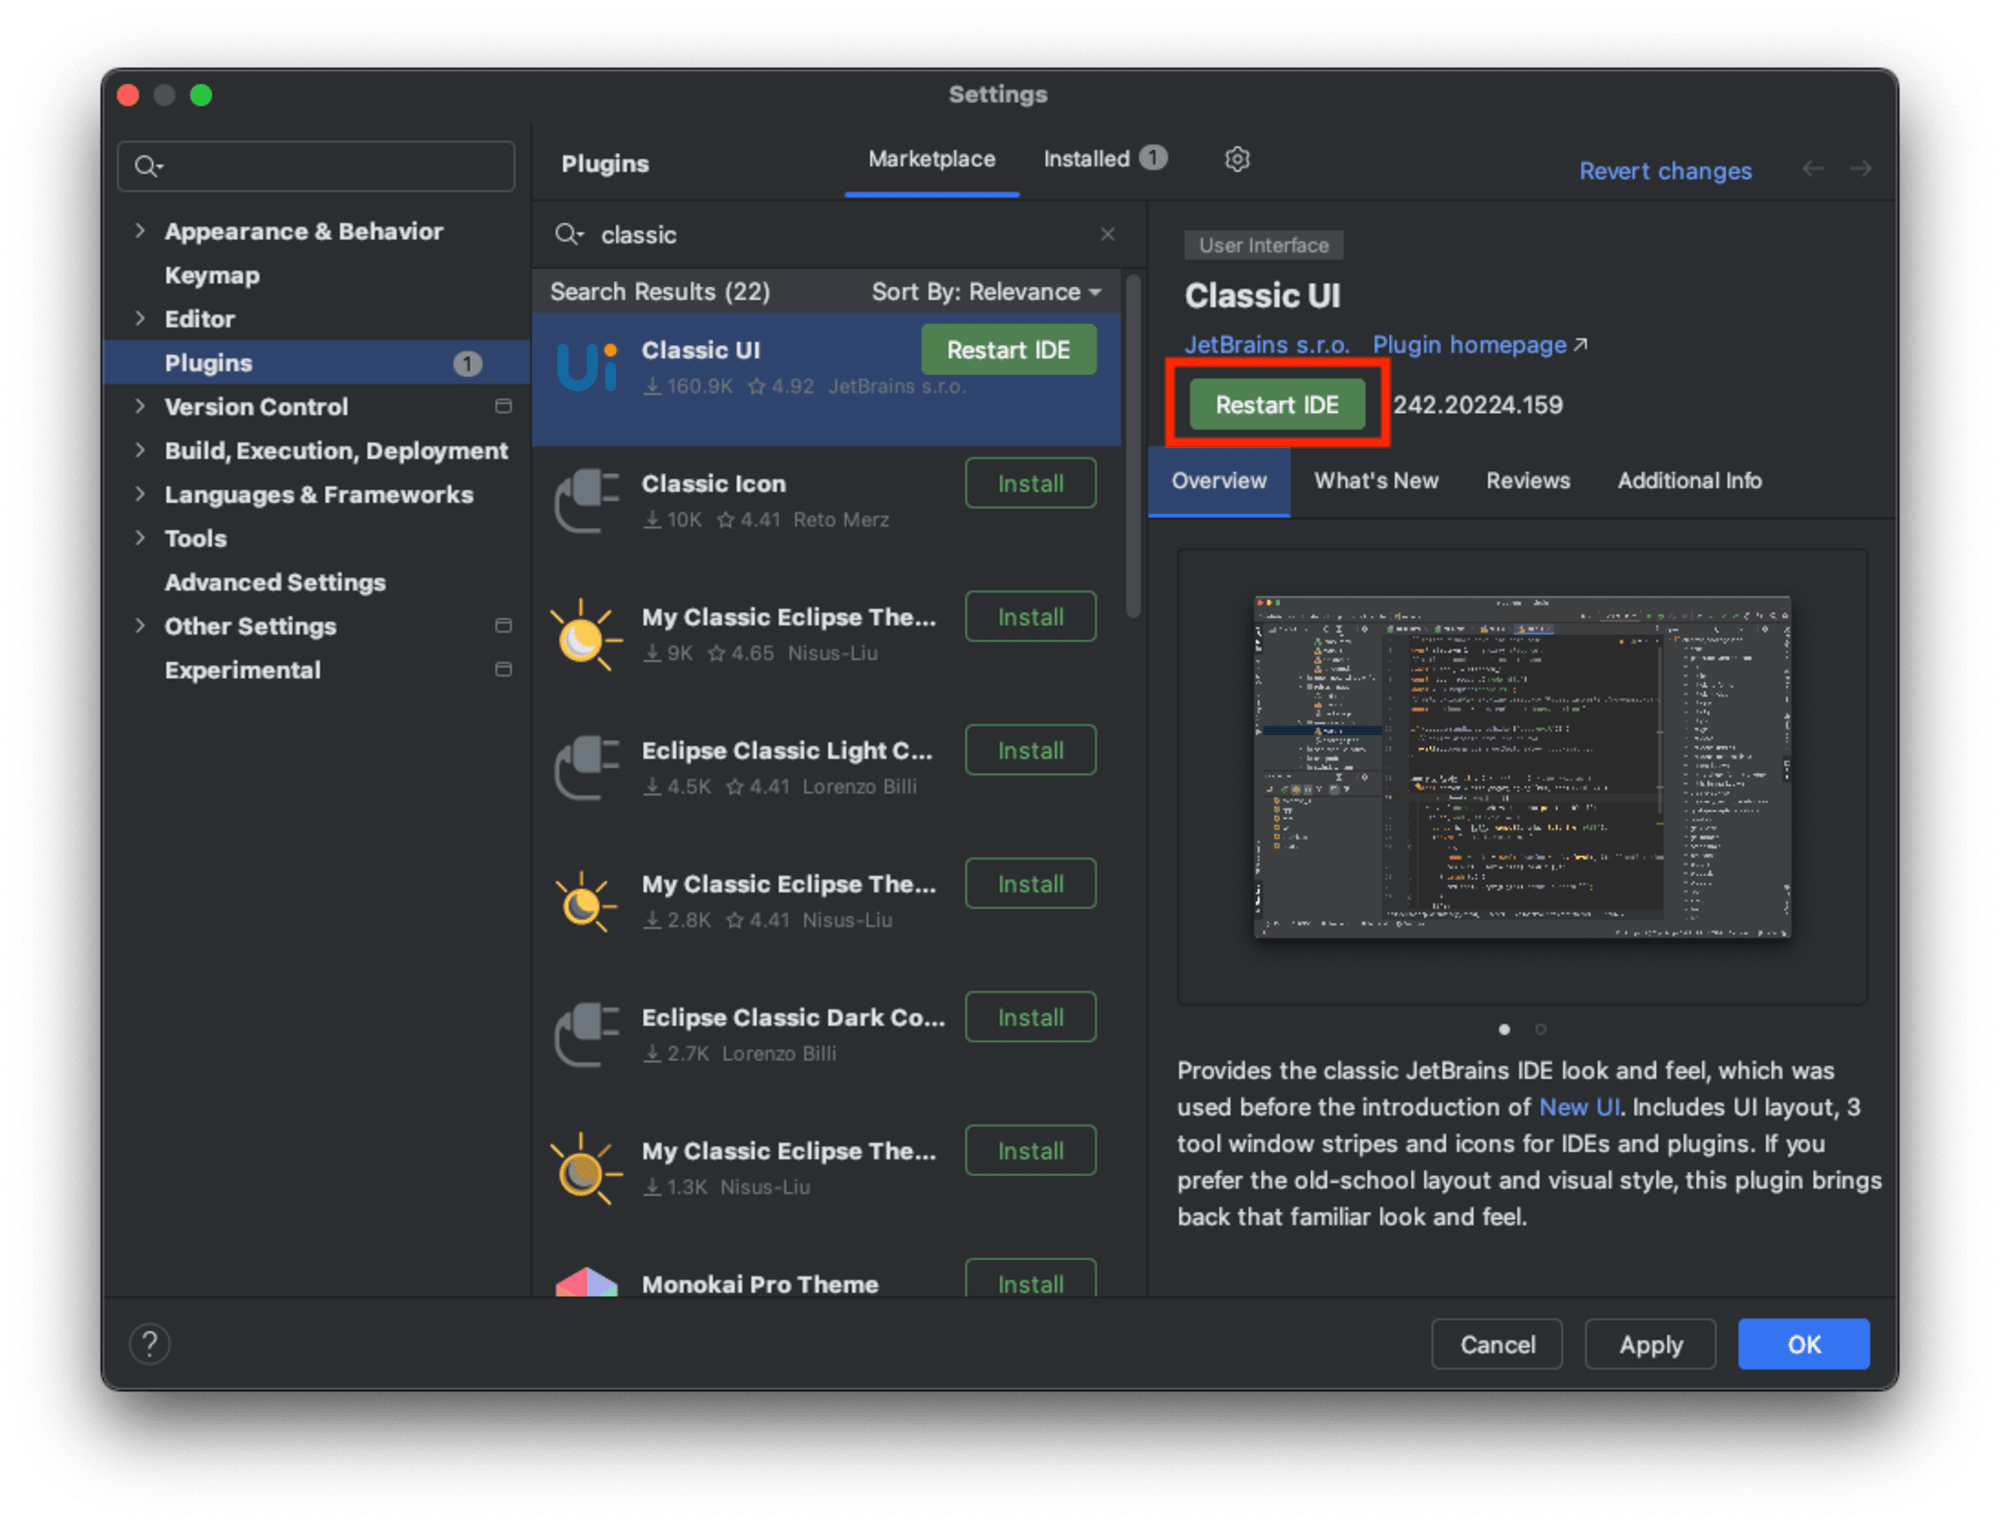Viewport: 2000px width, 1525px height.
Task: Click the settings search magnifier icon
Action: 149,166
